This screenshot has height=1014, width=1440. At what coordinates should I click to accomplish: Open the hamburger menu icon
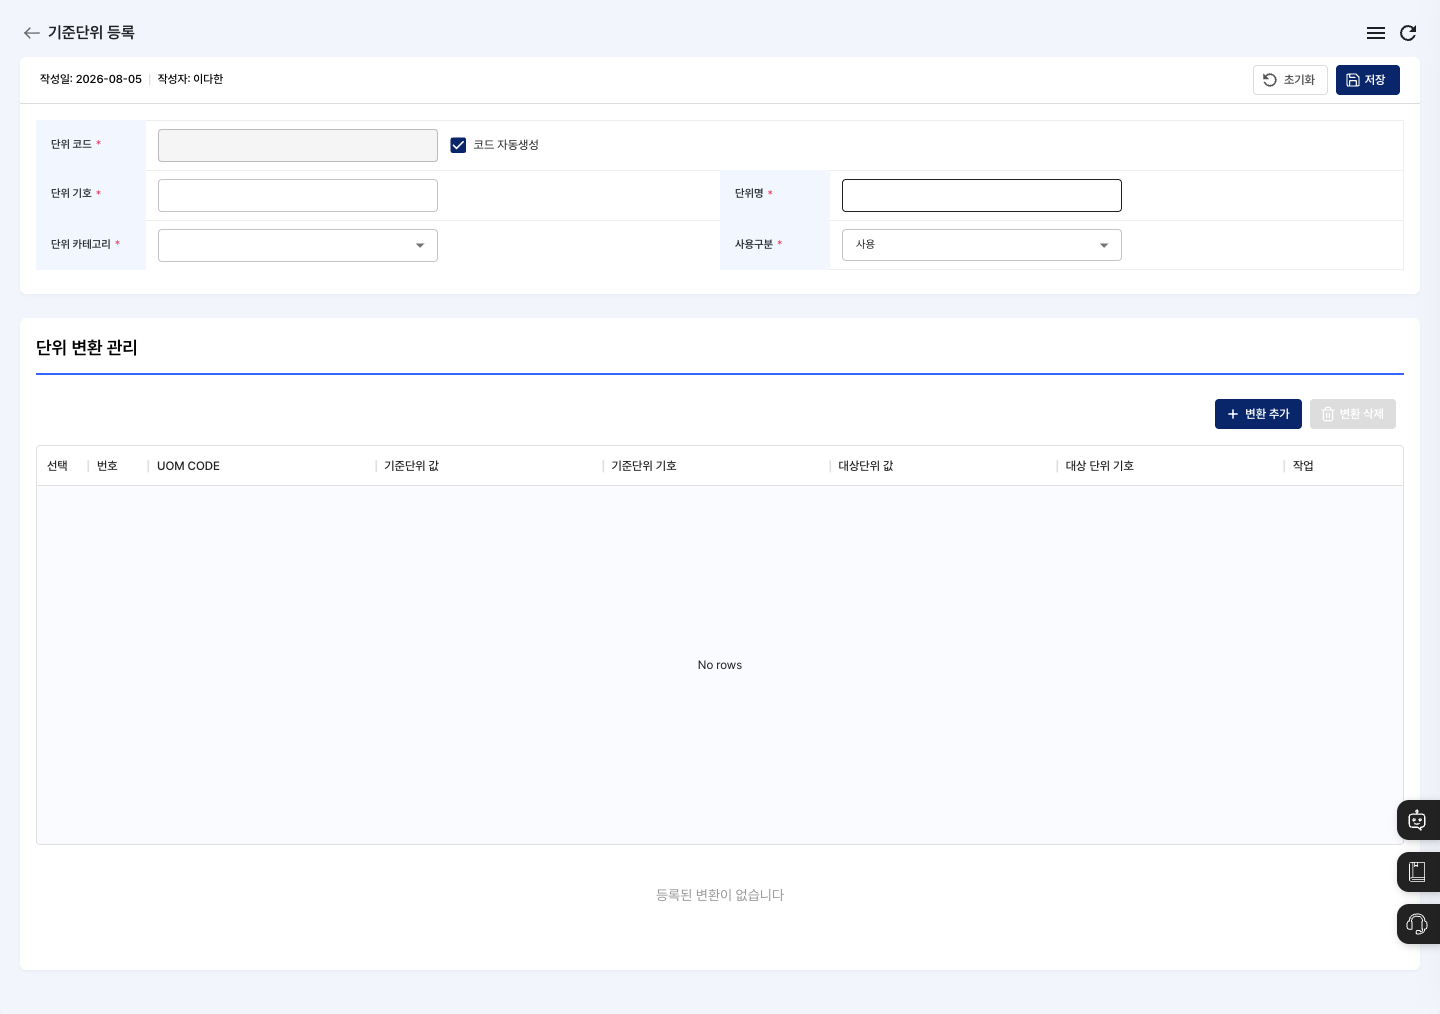pyautogui.click(x=1376, y=33)
